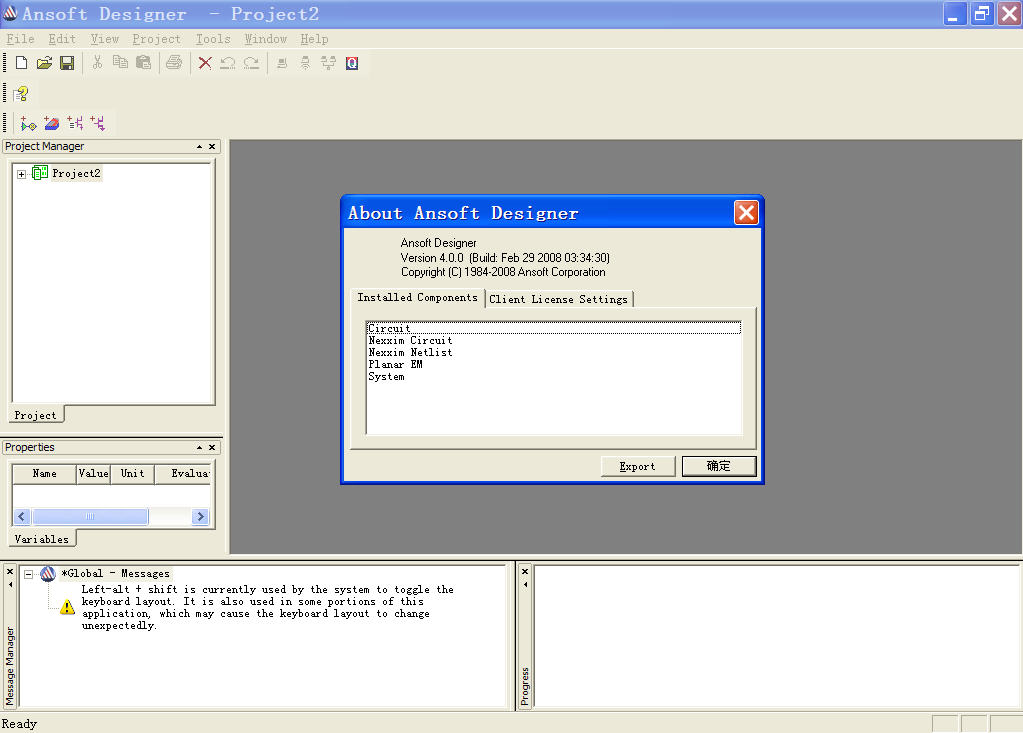Select the Project2 tree item label
The width and height of the screenshot is (1023, 733).
[76, 173]
